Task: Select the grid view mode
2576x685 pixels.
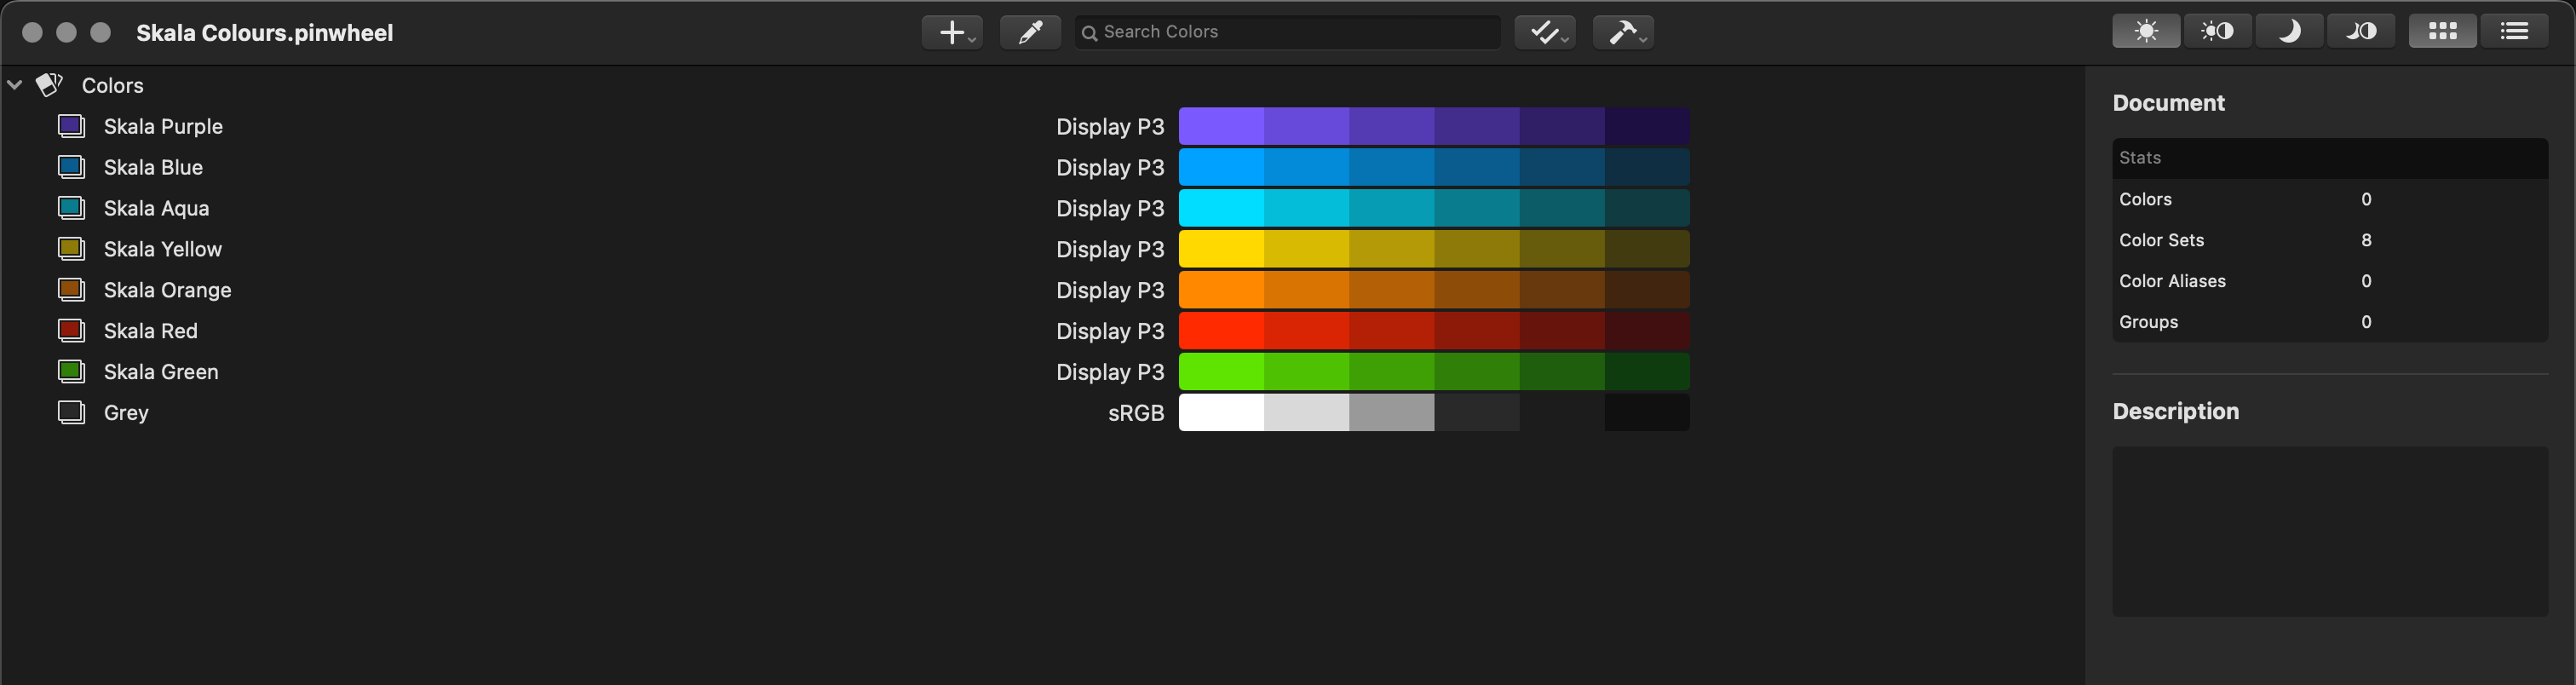Action: point(2442,32)
